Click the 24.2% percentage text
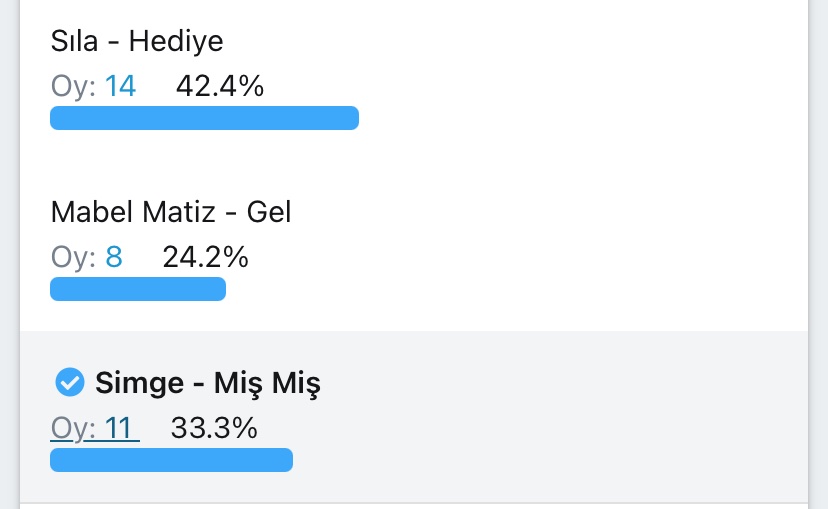This screenshot has height=509, width=828. pos(205,258)
